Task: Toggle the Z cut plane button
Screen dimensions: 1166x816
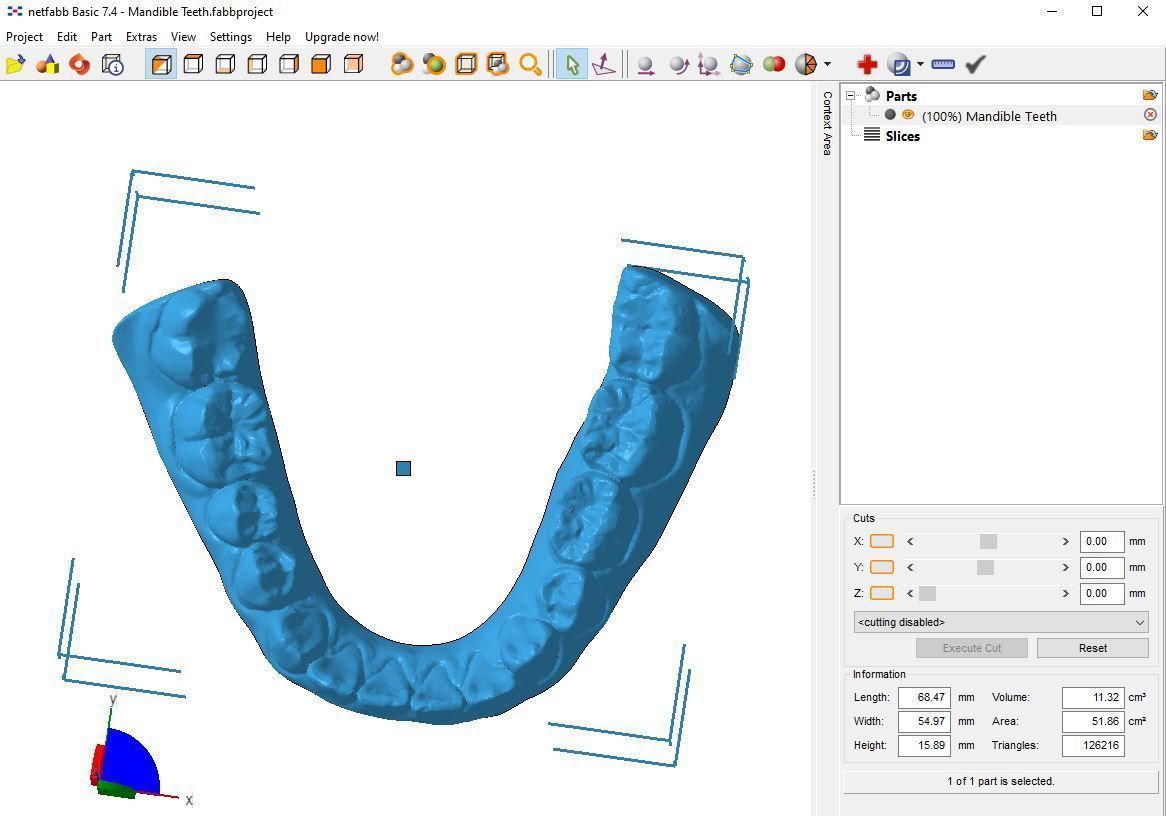Action: pyautogui.click(x=882, y=594)
